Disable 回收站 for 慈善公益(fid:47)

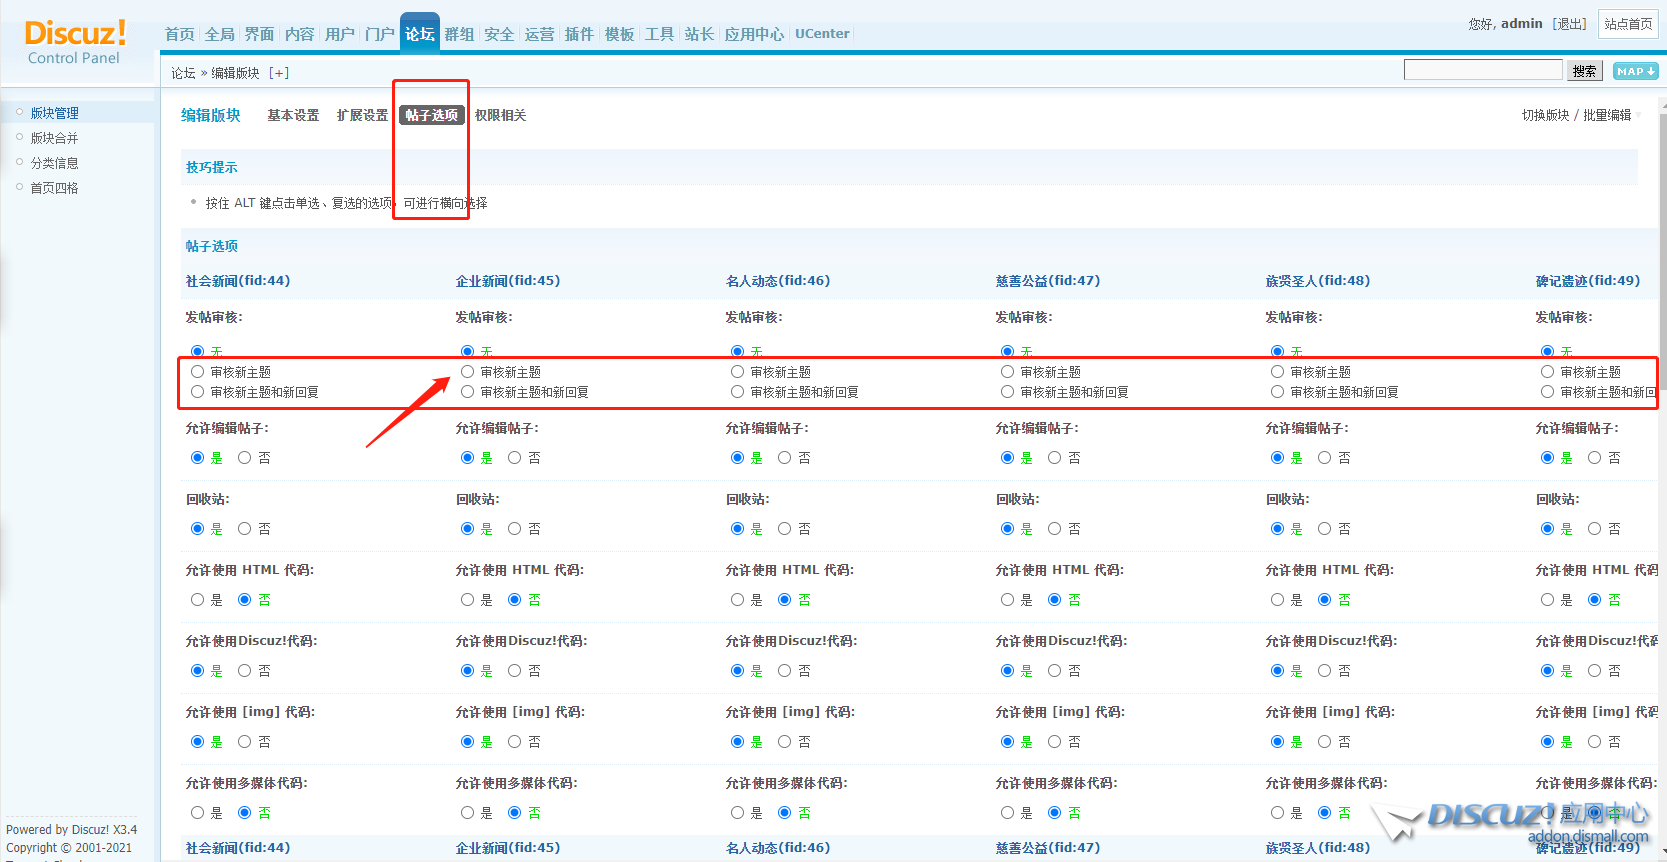pos(1055,529)
